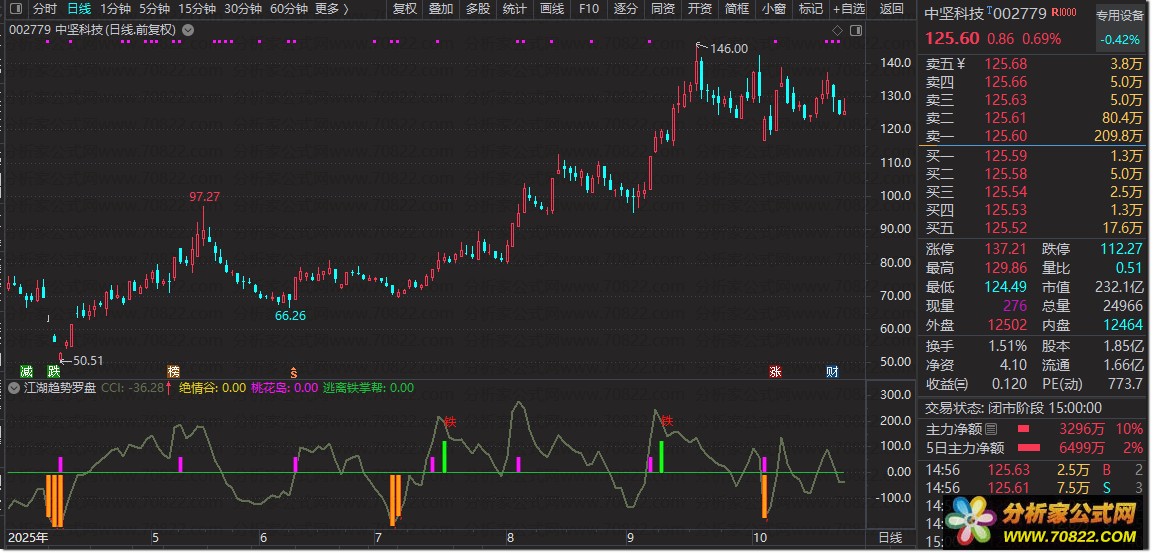Viewport: 1153px width, 553px height.
Task: Toggle 复权 price adjustment
Action: (405, 9)
